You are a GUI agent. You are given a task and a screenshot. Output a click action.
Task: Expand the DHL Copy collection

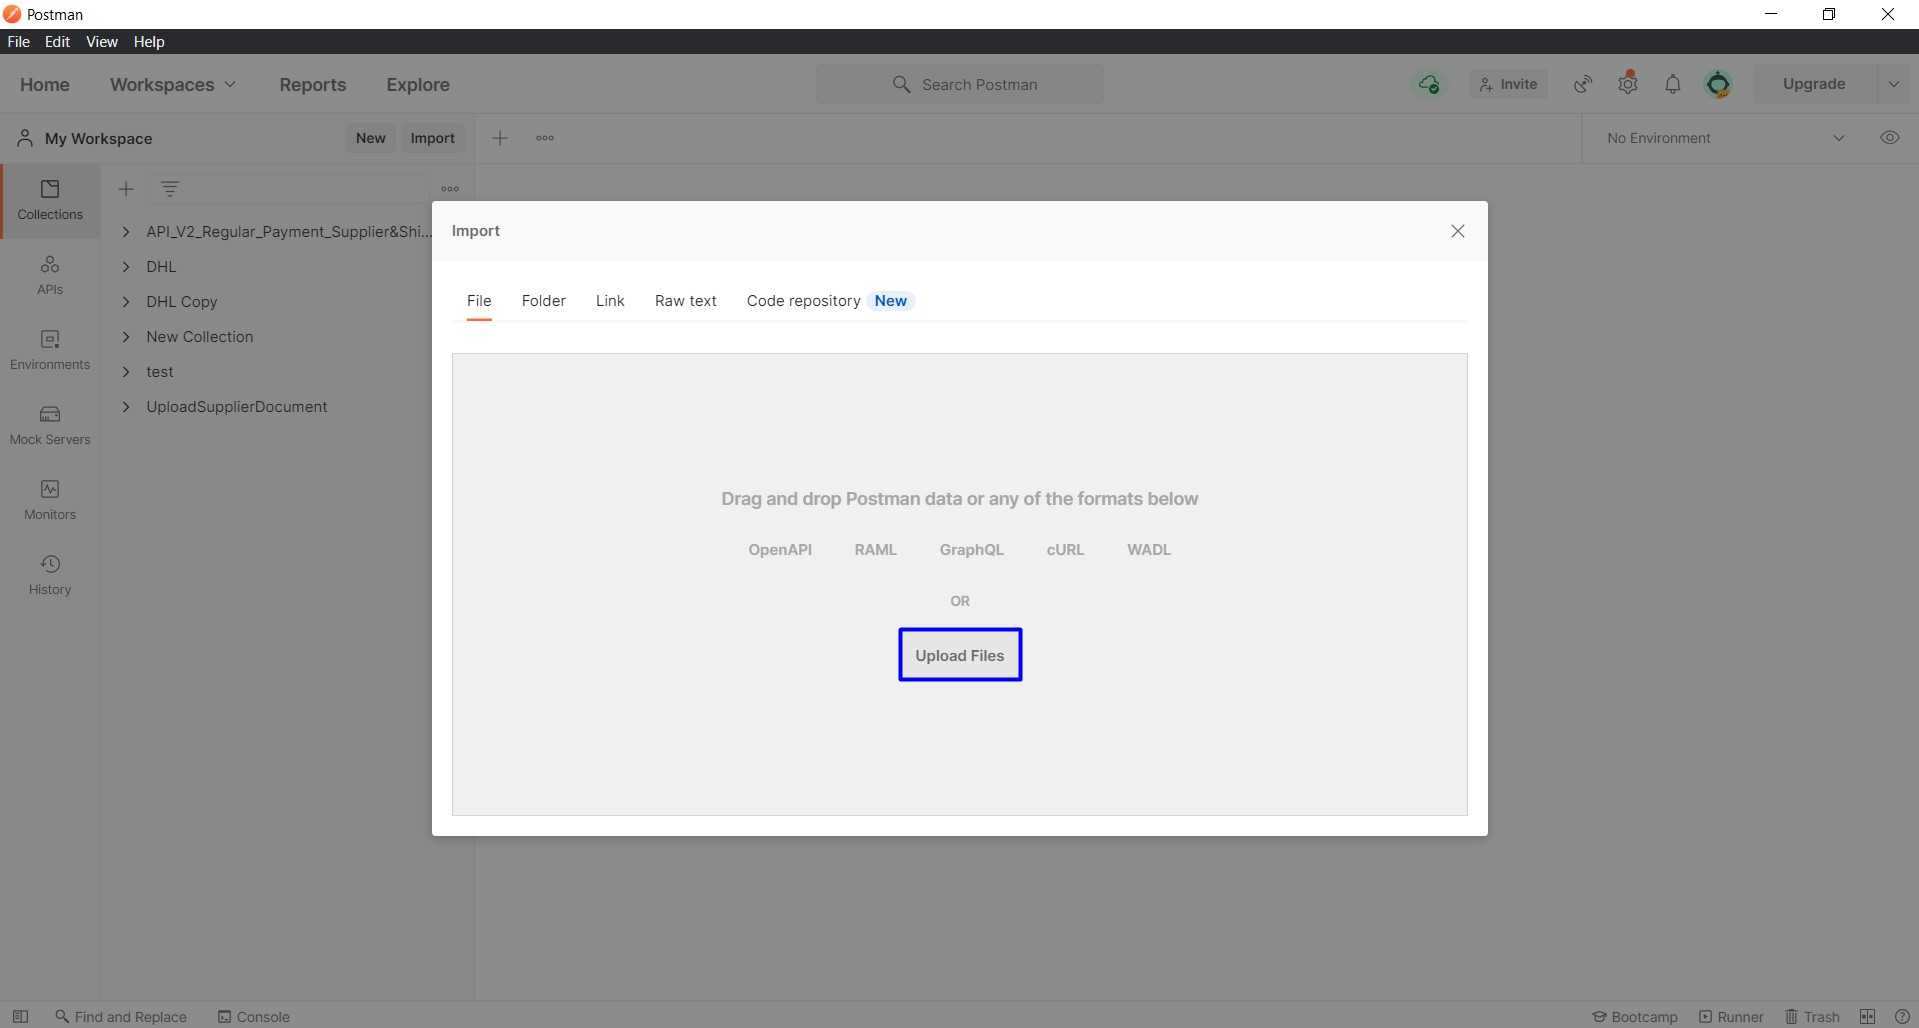(126, 302)
